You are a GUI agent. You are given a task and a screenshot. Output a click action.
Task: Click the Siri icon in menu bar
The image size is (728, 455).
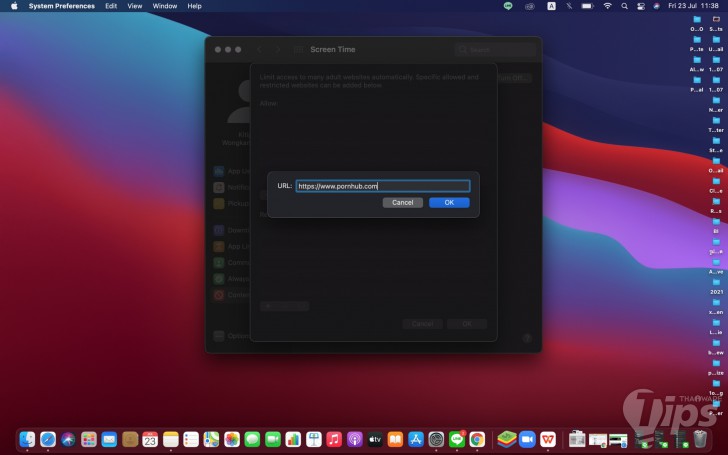point(656,6)
